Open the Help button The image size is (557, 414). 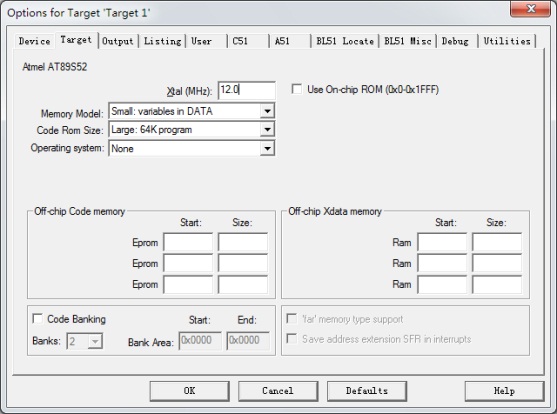504,391
